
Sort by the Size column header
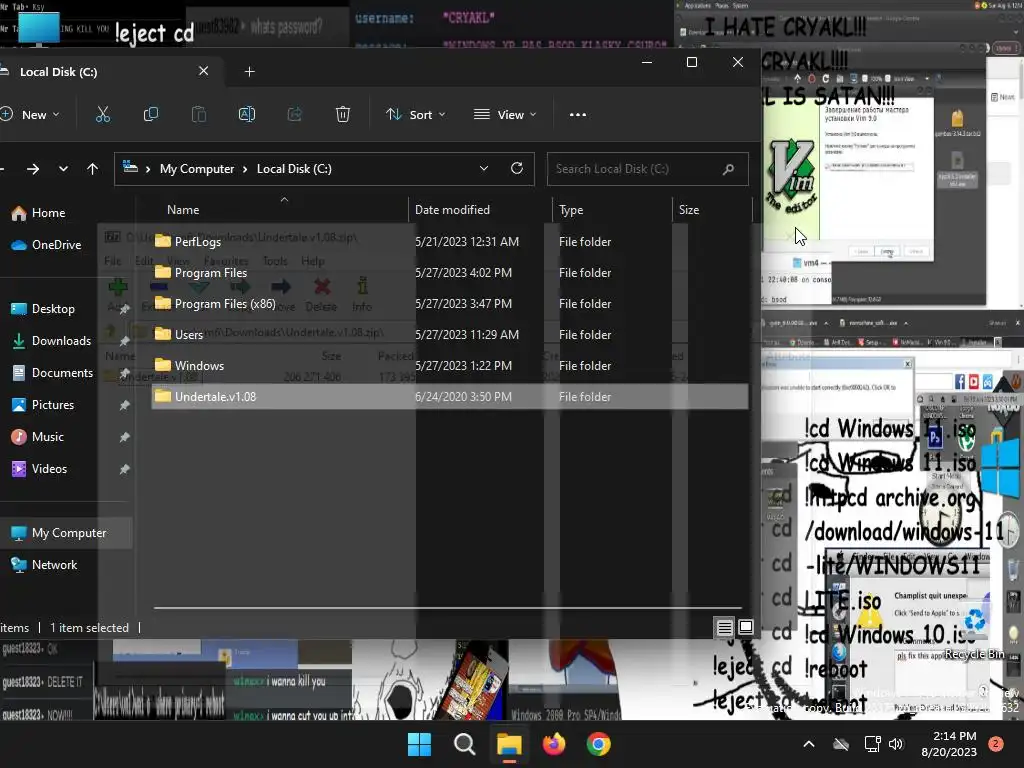(688, 210)
